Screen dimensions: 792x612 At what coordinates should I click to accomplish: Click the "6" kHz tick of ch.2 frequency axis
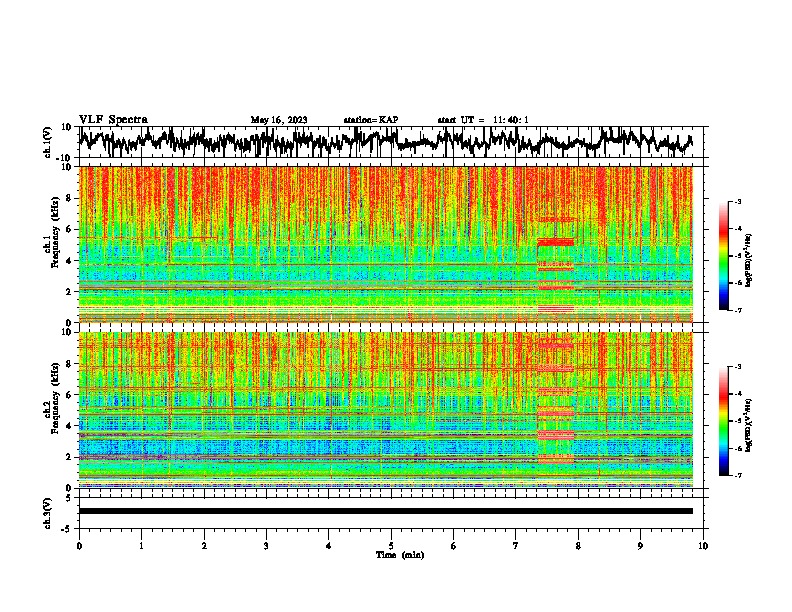click(70, 394)
